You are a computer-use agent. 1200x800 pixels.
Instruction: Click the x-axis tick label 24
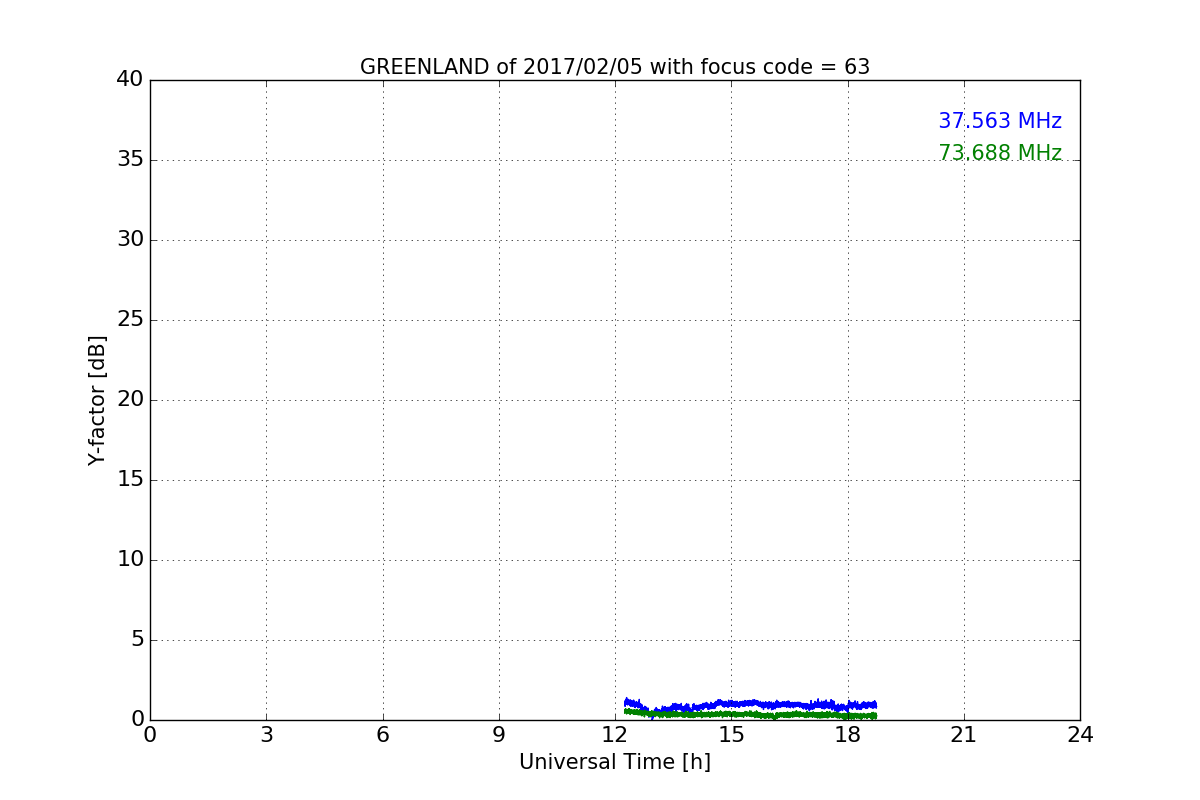point(1080,735)
